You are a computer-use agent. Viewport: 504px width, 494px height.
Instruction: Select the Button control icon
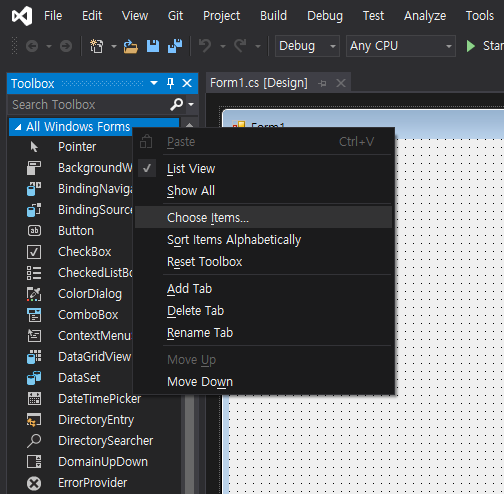pyautogui.click(x=34, y=231)
